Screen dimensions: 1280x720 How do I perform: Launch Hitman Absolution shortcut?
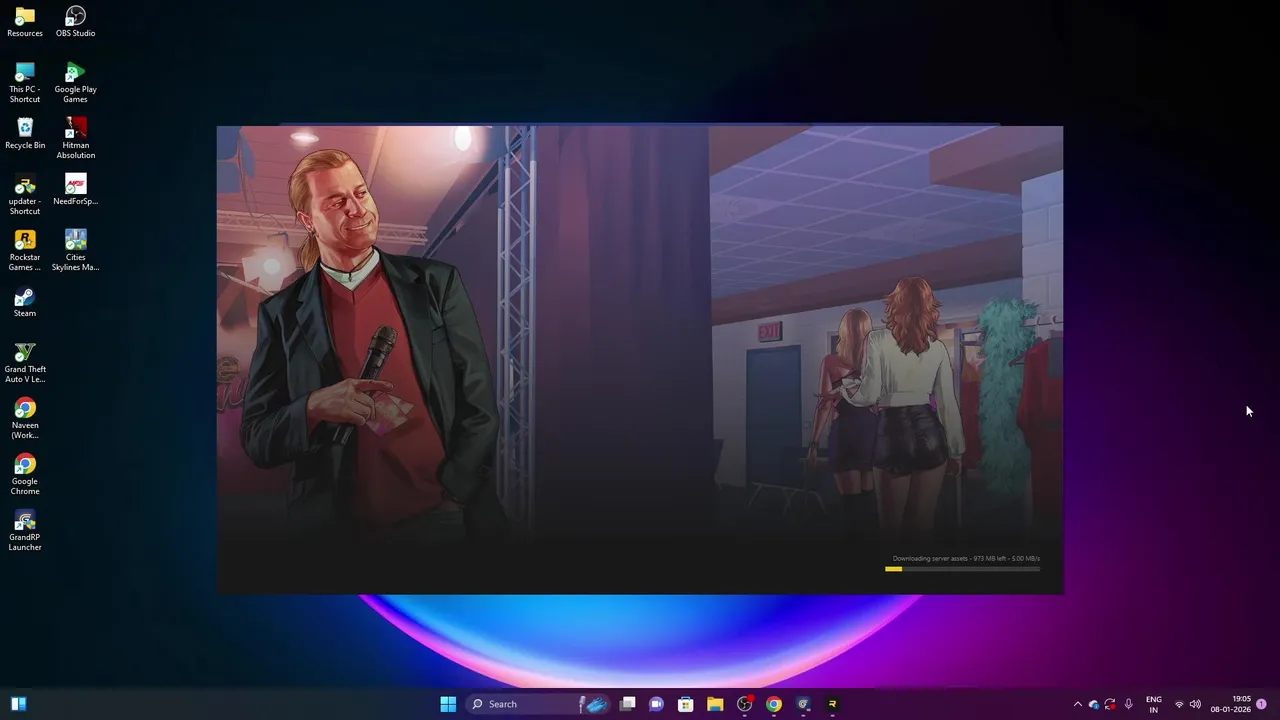pyautogui.click(x=75, y=139)
